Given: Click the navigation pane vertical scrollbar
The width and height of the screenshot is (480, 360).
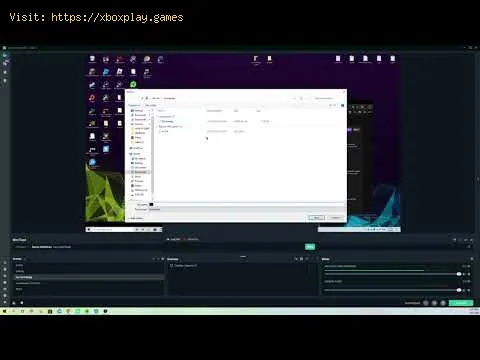Looking at the screenshot, I should point(153,153).
